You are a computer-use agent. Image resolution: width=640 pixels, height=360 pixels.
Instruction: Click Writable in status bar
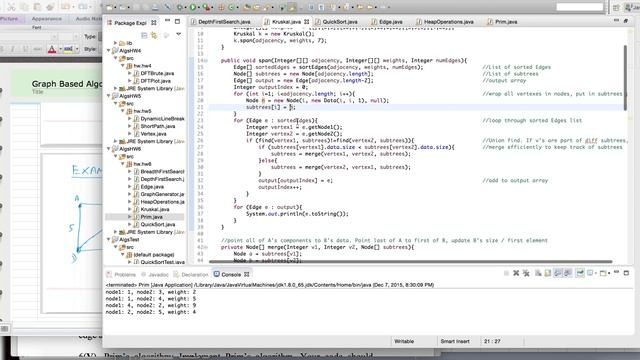tap(404, 341)
